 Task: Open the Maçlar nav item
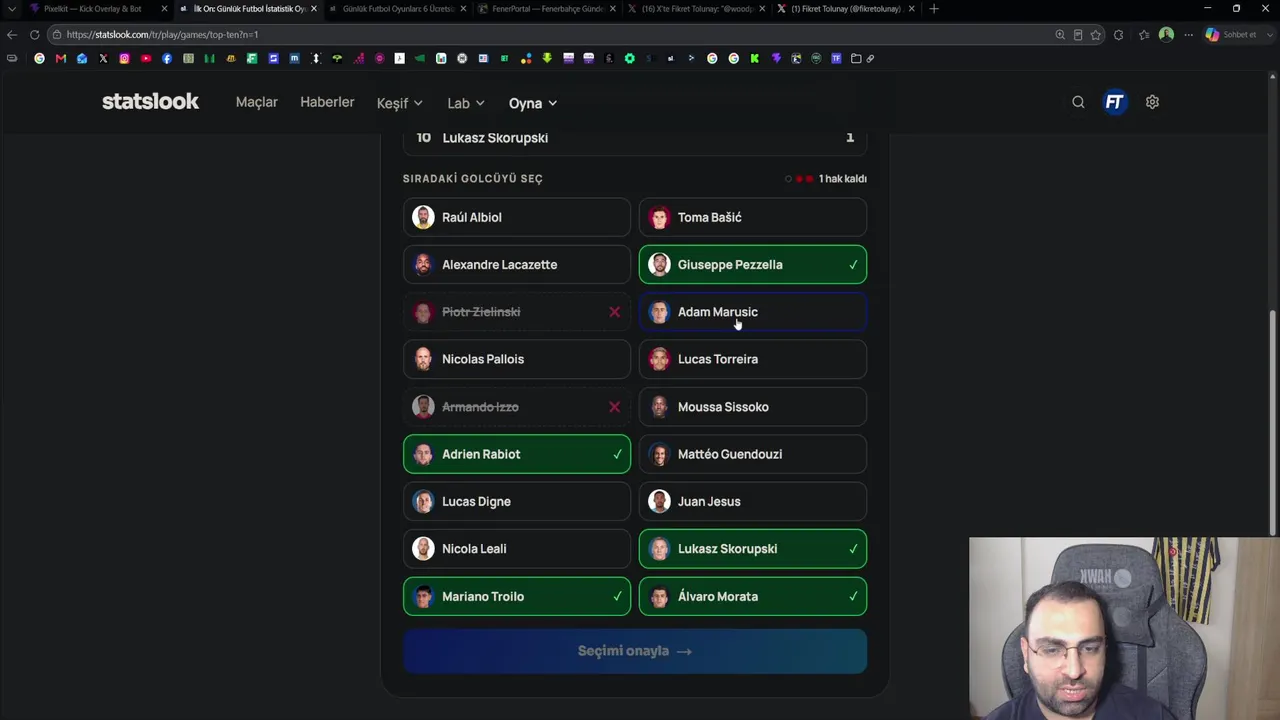click(x=257, y=102)
